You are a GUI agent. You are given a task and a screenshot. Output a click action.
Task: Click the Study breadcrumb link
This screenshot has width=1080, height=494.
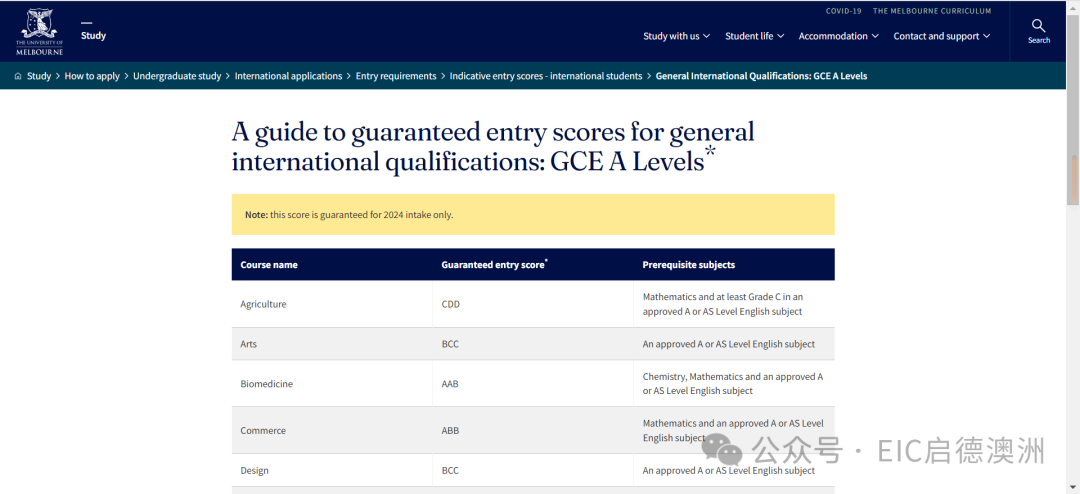click(39, 76)
